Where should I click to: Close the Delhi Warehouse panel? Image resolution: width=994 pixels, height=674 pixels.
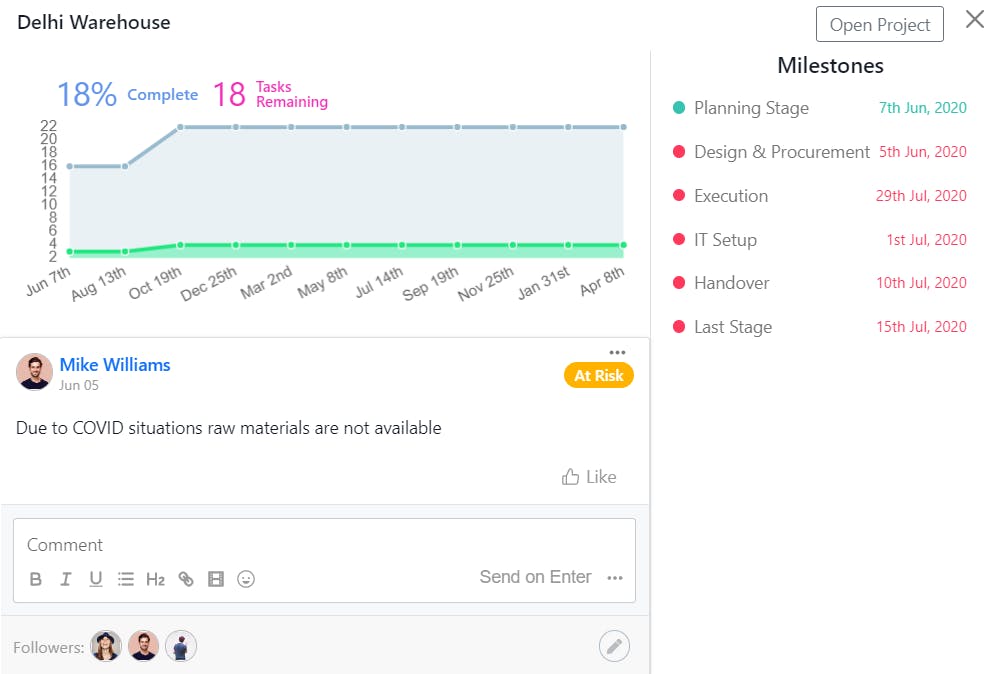click(x=974, y=20)
